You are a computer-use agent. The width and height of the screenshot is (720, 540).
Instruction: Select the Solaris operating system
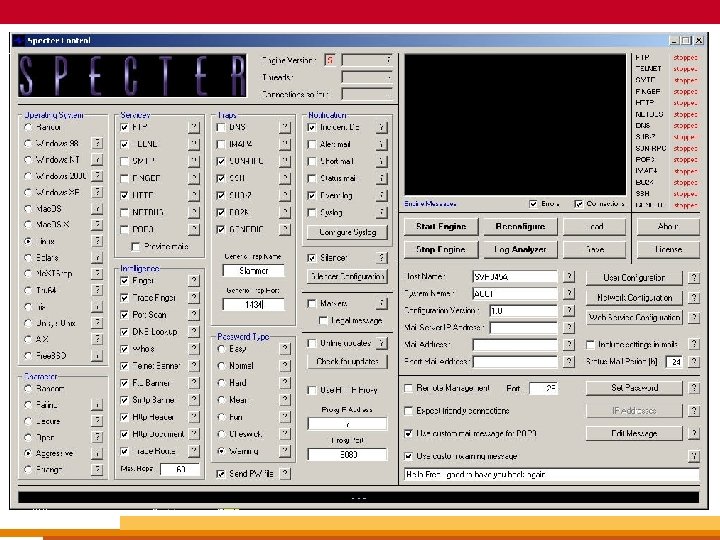[x=28, y=258]
